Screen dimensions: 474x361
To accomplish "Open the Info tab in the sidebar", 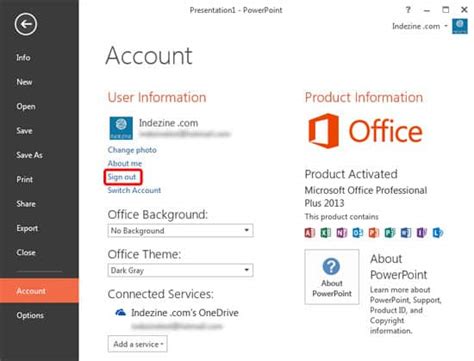I will tap(23, 58).
